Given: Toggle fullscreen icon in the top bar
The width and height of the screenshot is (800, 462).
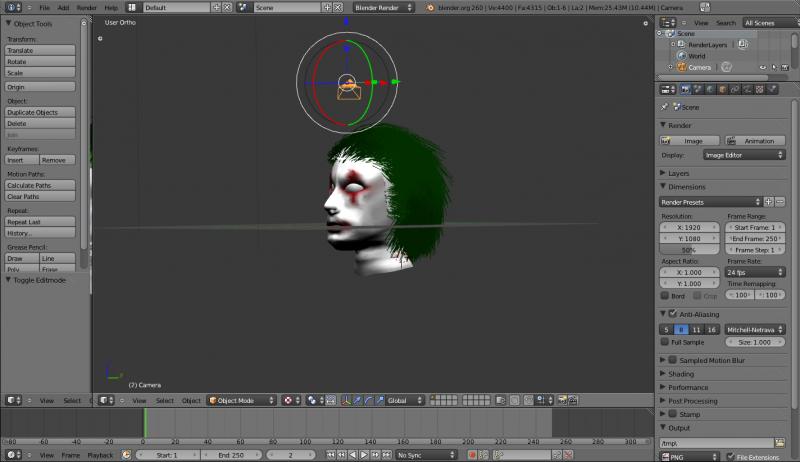Looking at the screenshot, I should 705,7.
